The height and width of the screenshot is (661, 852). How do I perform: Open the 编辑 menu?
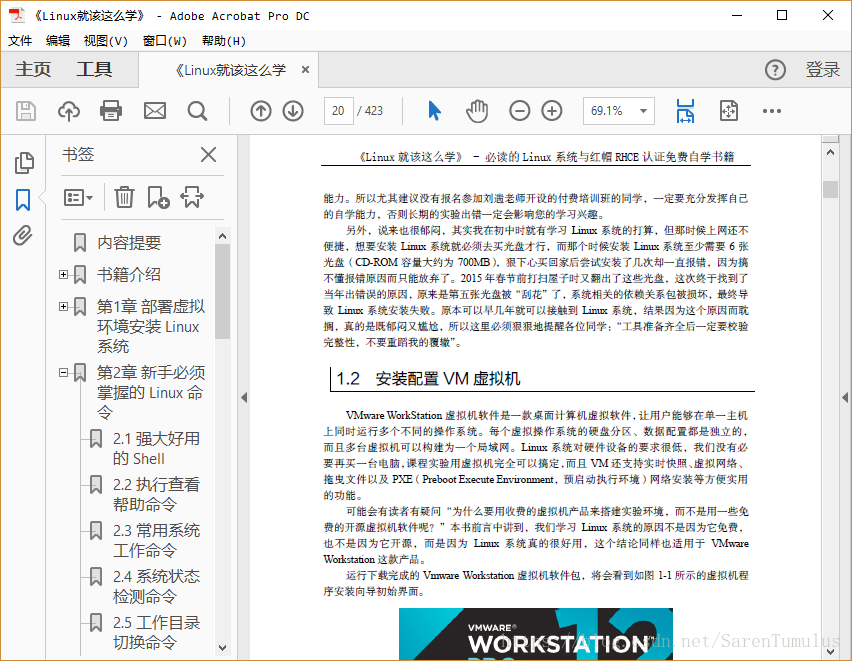click(58, 41)
